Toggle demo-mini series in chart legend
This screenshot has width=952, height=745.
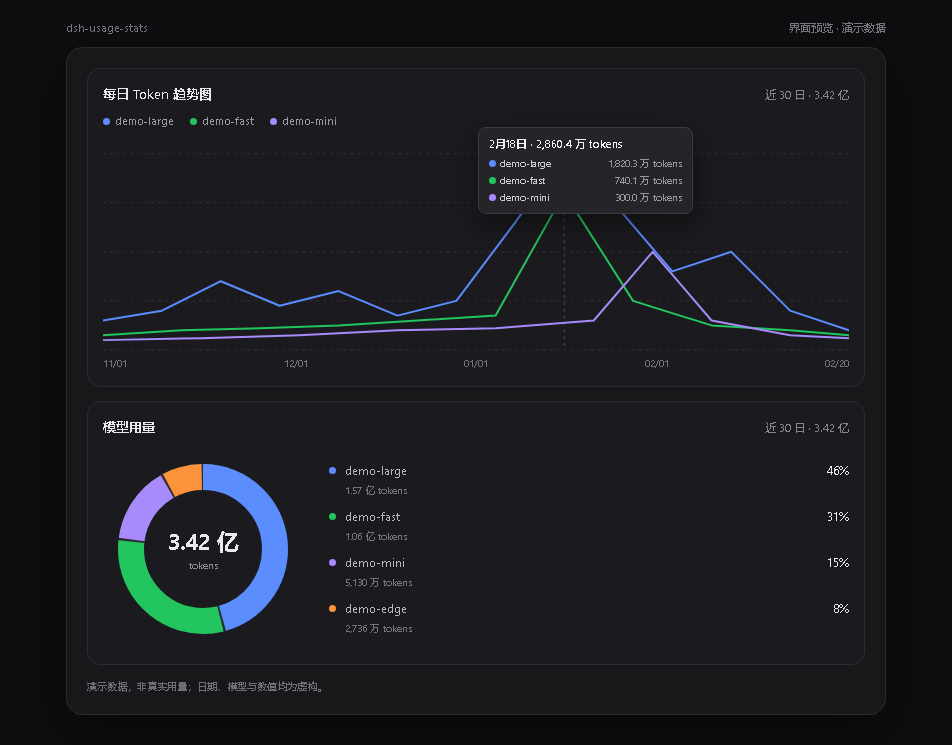click(x=304, y=121)
